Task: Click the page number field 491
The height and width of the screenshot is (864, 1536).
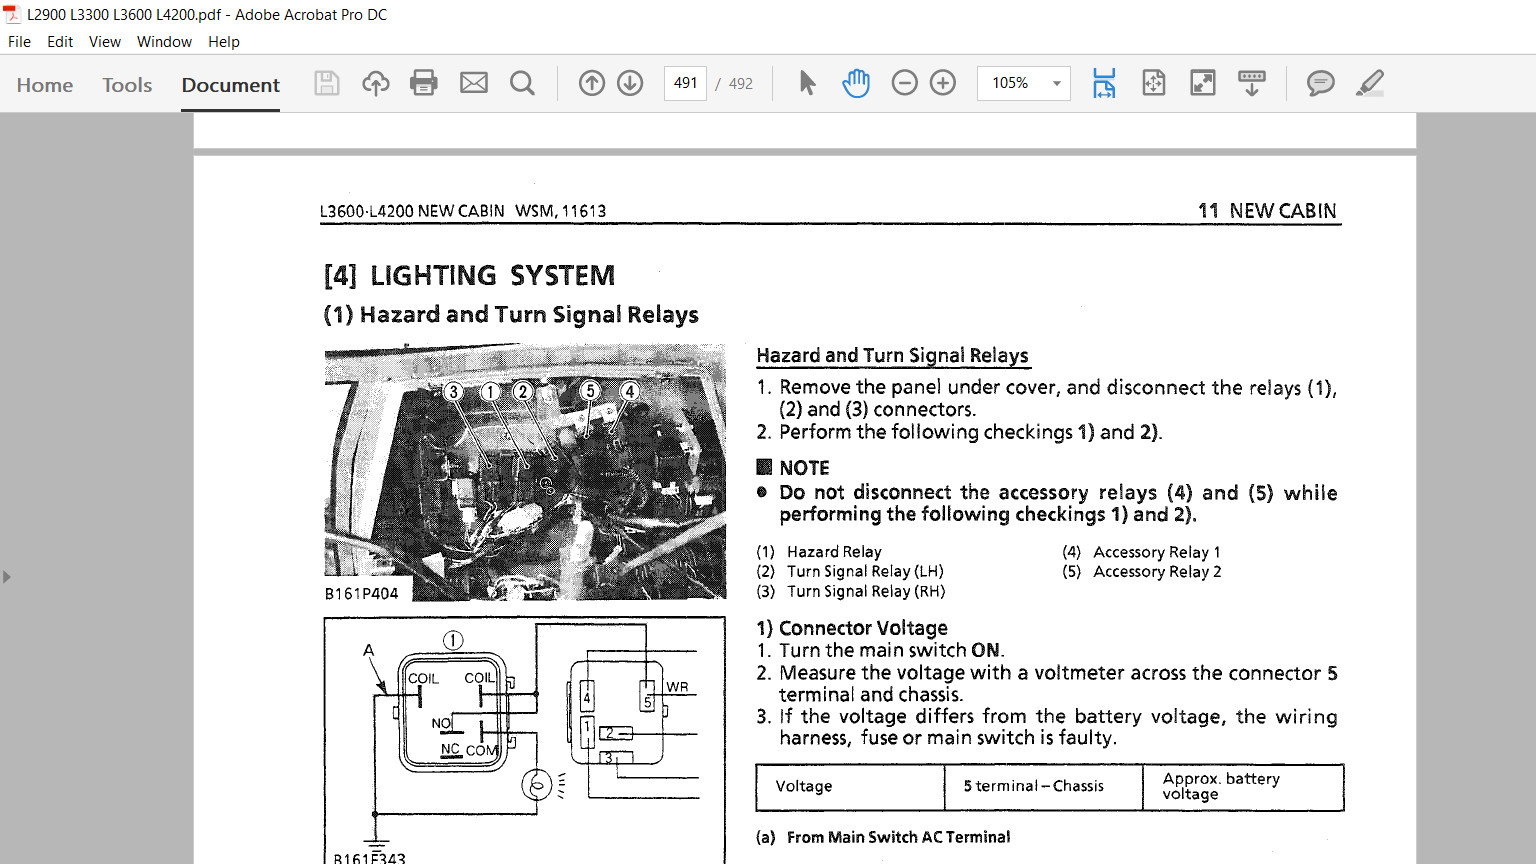Action: pyautogui.click(x=685, y=83)
